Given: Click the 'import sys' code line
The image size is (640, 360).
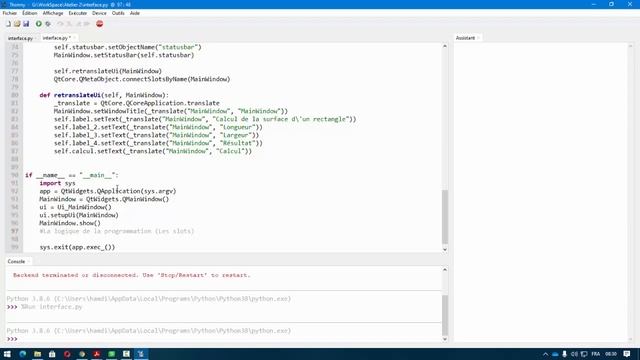Looking at the screenshot, I should 57,183.
